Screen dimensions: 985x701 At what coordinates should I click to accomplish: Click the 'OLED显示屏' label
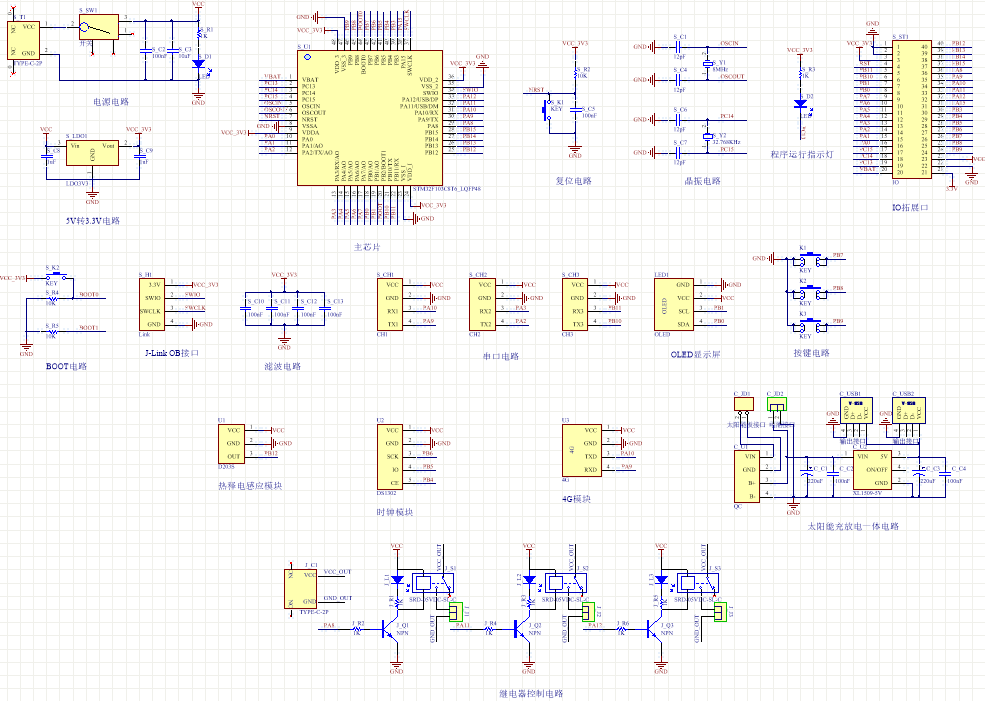695,355
